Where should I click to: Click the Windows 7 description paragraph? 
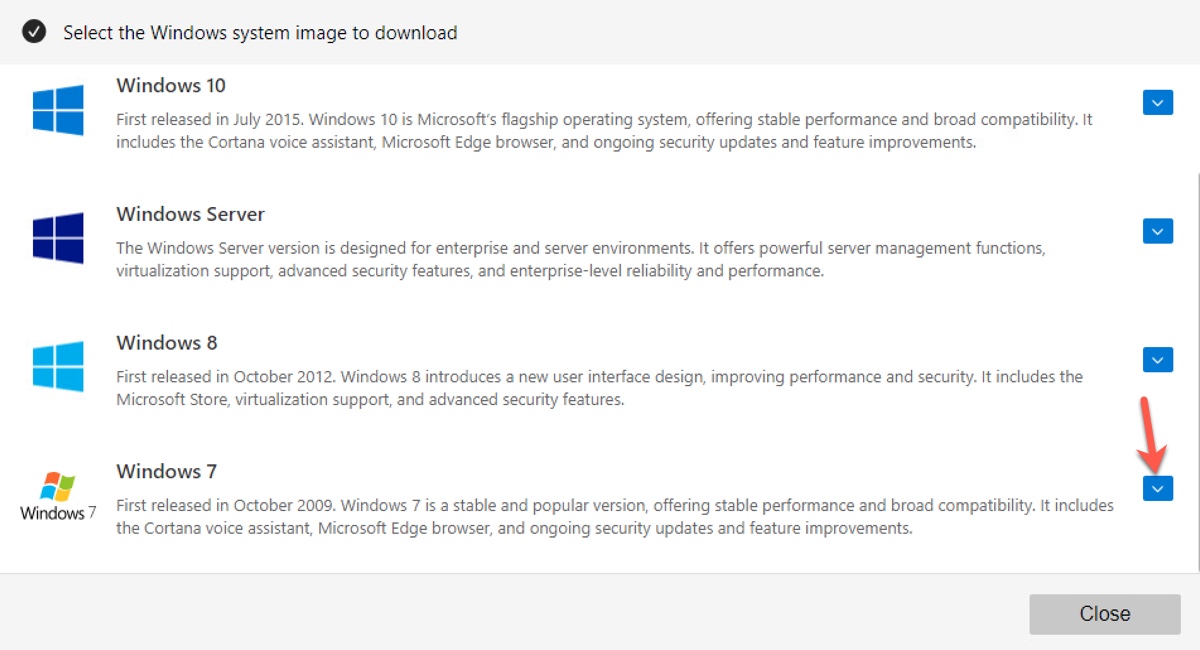pos(614,517)
